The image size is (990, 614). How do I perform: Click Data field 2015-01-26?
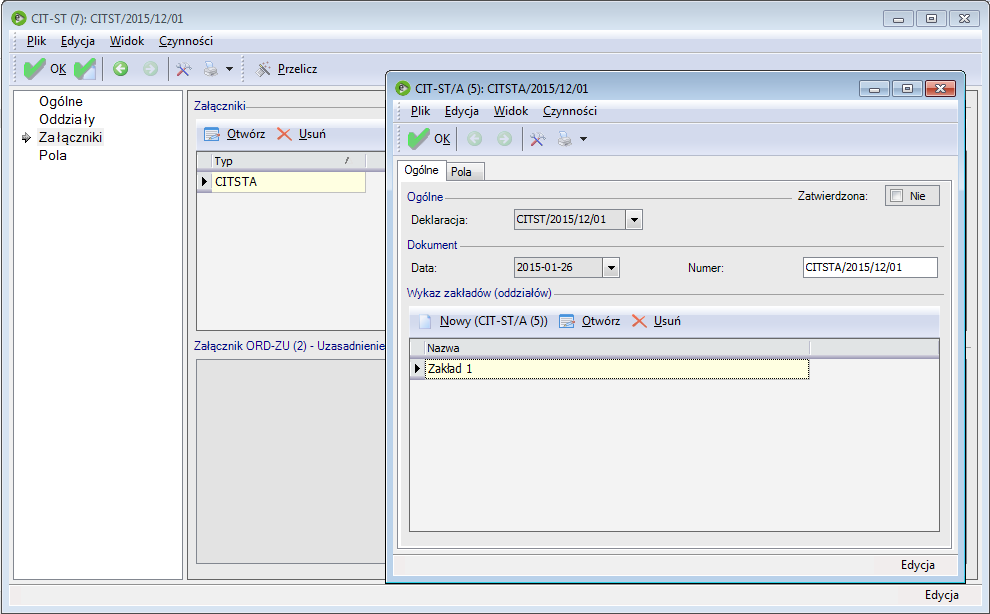pos(558,268)
